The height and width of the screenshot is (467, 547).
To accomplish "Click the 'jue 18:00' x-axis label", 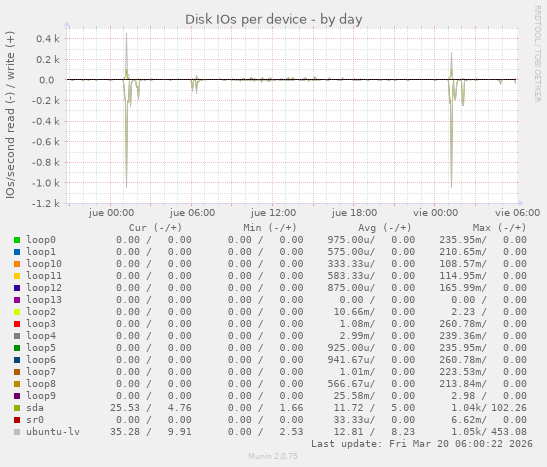I will (354, 213).
